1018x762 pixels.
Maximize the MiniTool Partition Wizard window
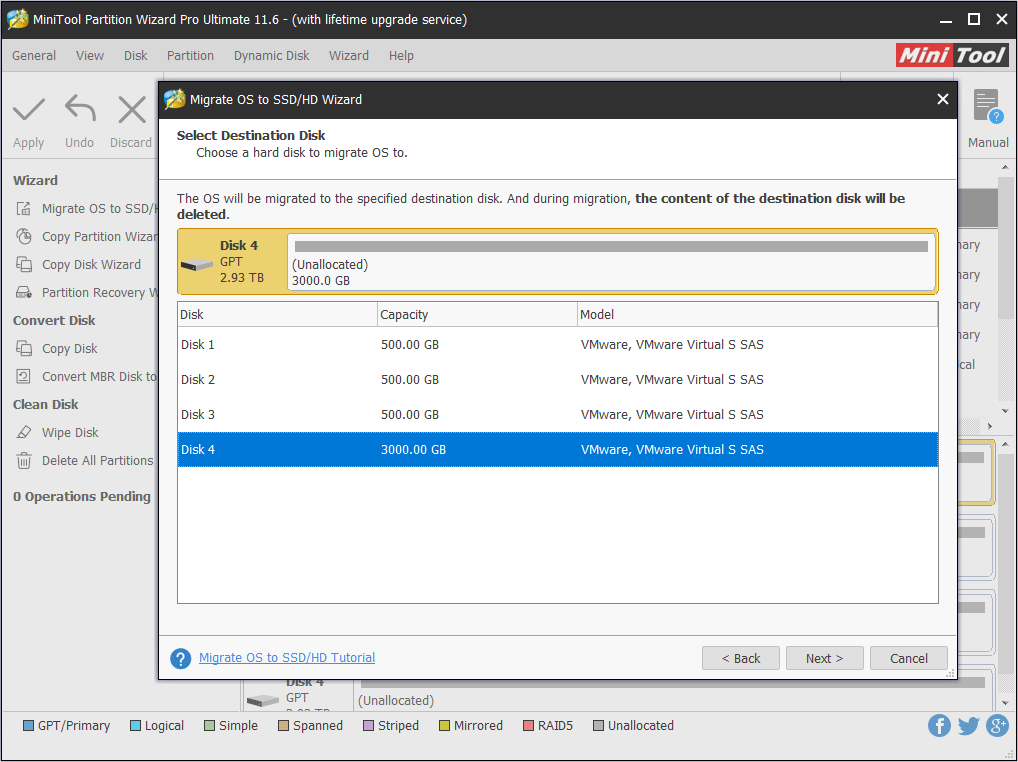click(974, 19)
